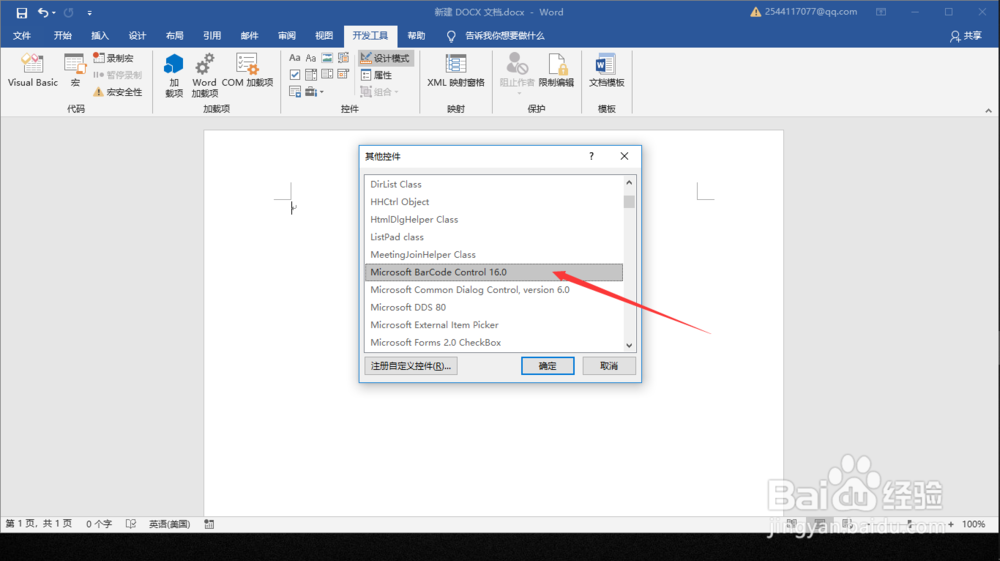
Task: Click 取消 to cancel the dialog
Action: click(x=608, y=366)
